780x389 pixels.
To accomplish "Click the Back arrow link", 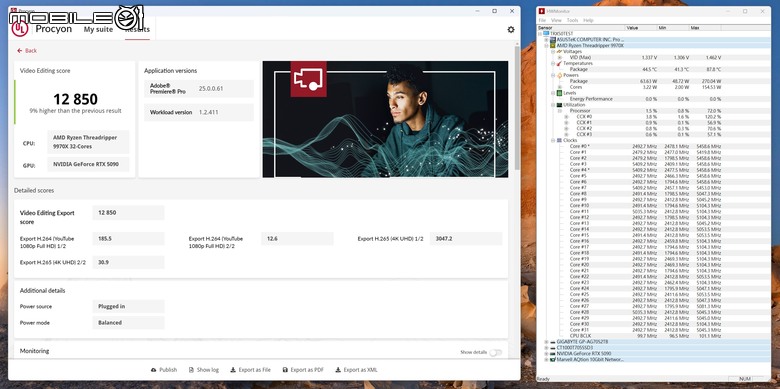I will pyautogui.click(x=27, y=51).
